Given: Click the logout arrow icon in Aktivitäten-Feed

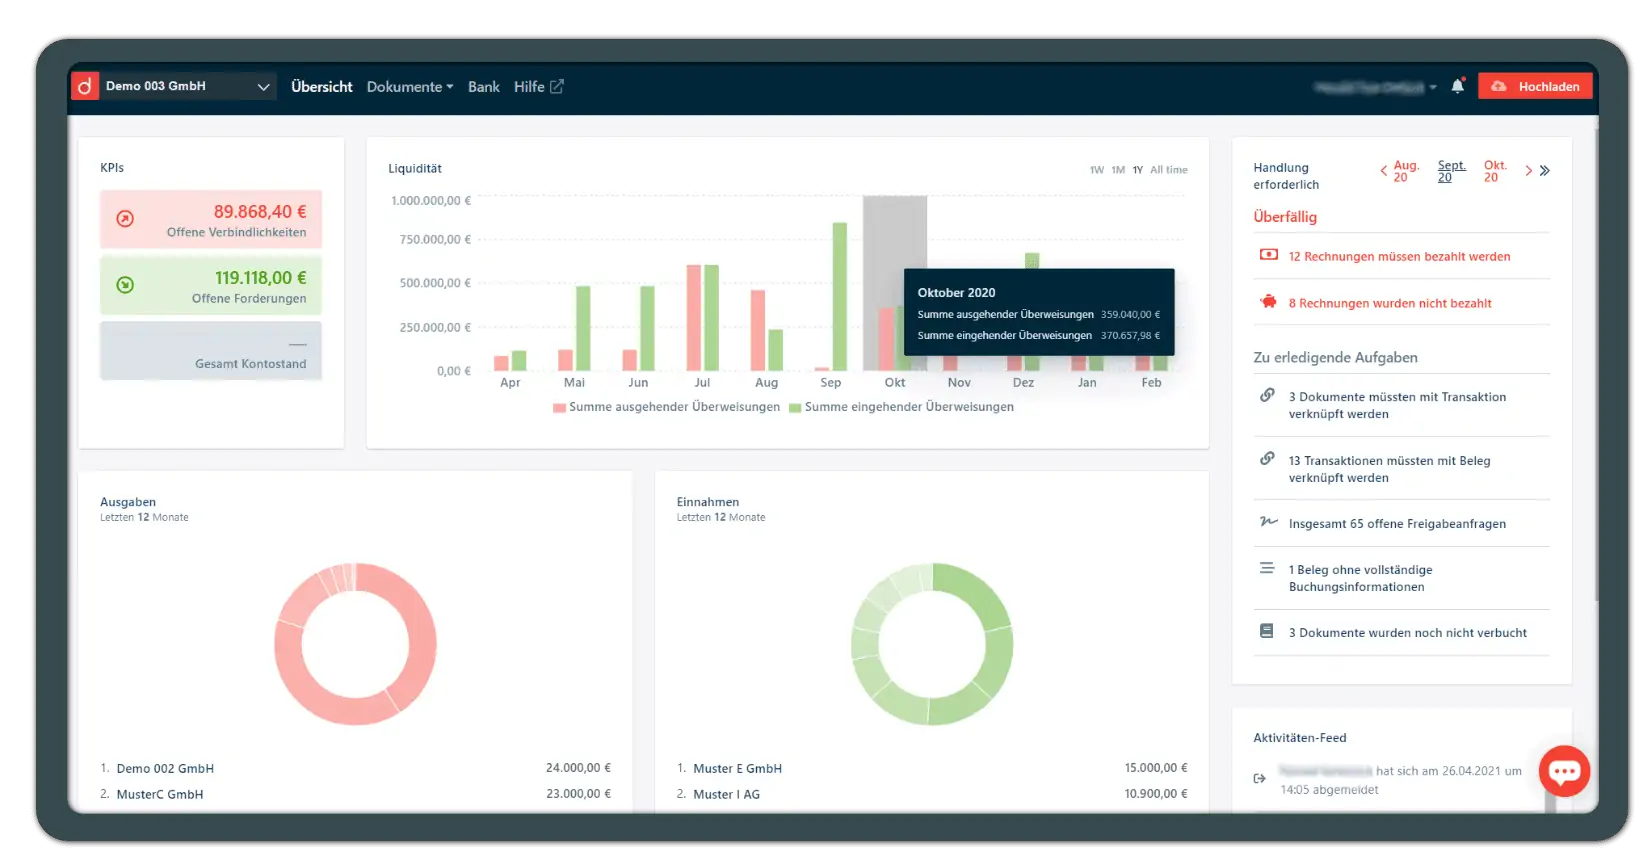Looking at the screenshot, I should point(1260,778).
